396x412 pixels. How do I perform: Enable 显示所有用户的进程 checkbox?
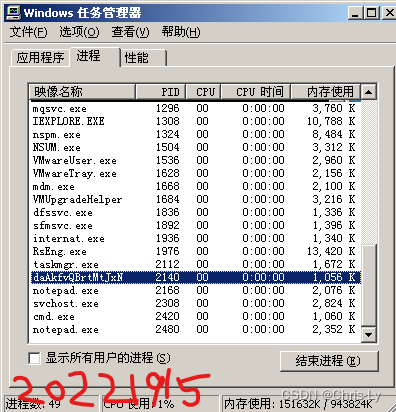point(35,359)
